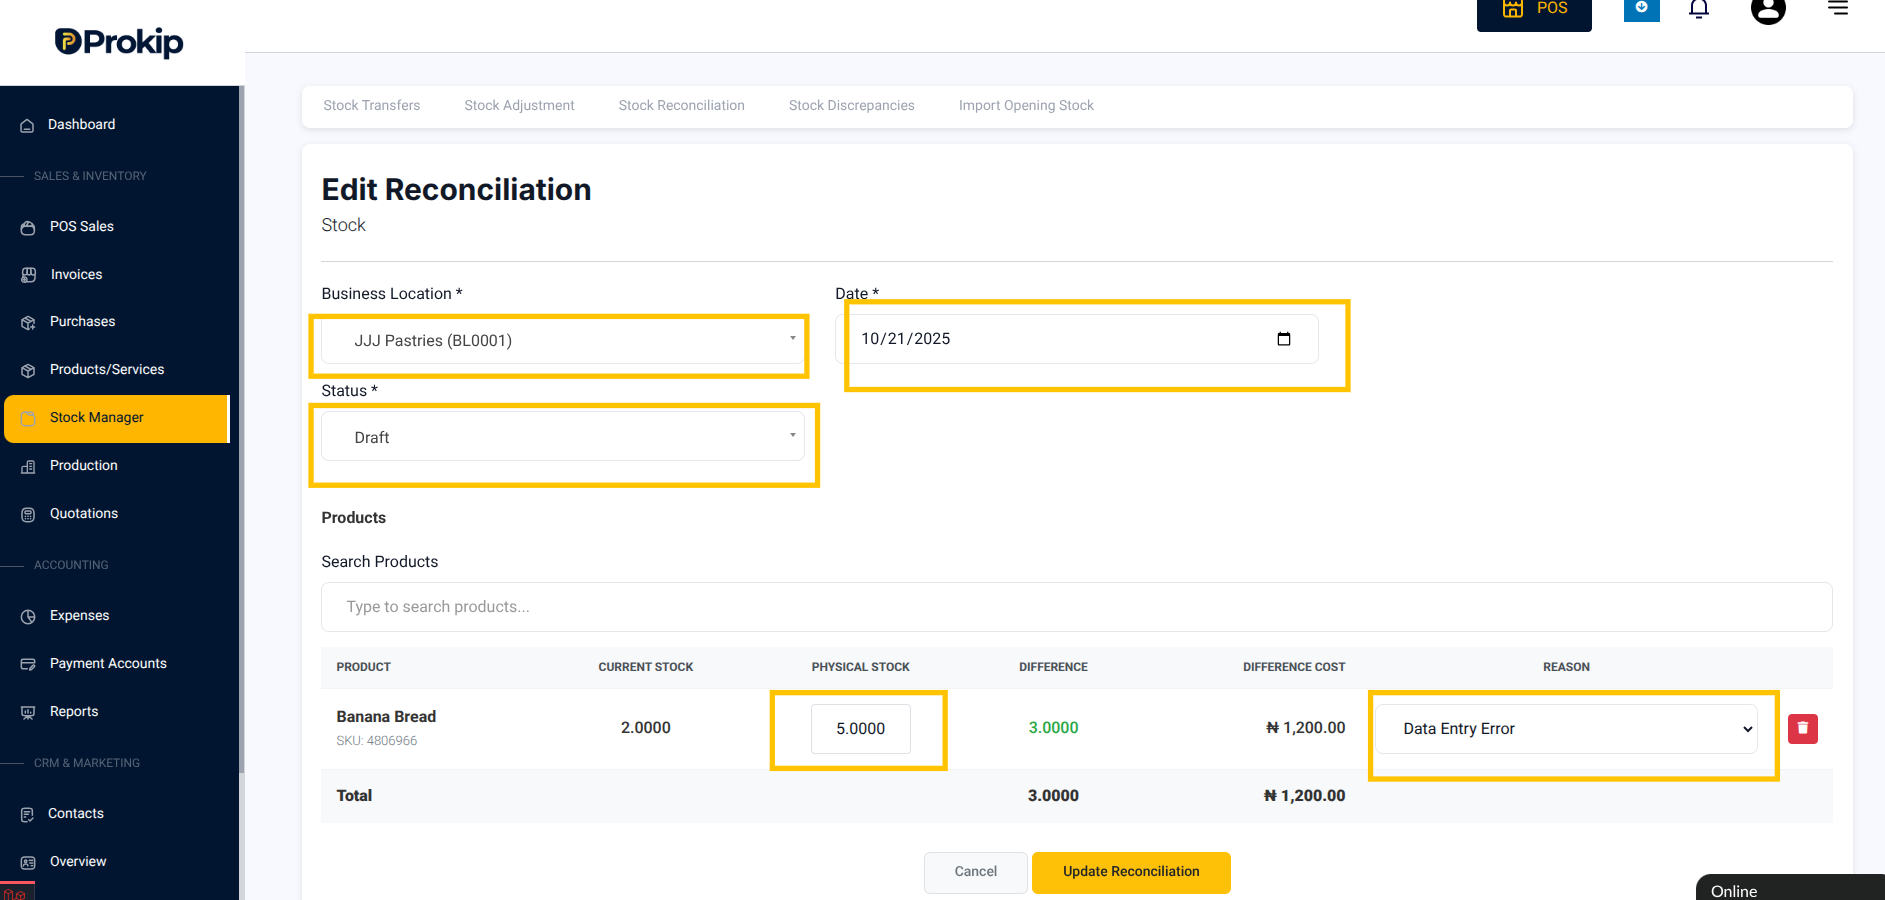The width and height of the screenshot is (1885, 900).
Task: Click the Search Products input field
Action: tap(1077, 607)
